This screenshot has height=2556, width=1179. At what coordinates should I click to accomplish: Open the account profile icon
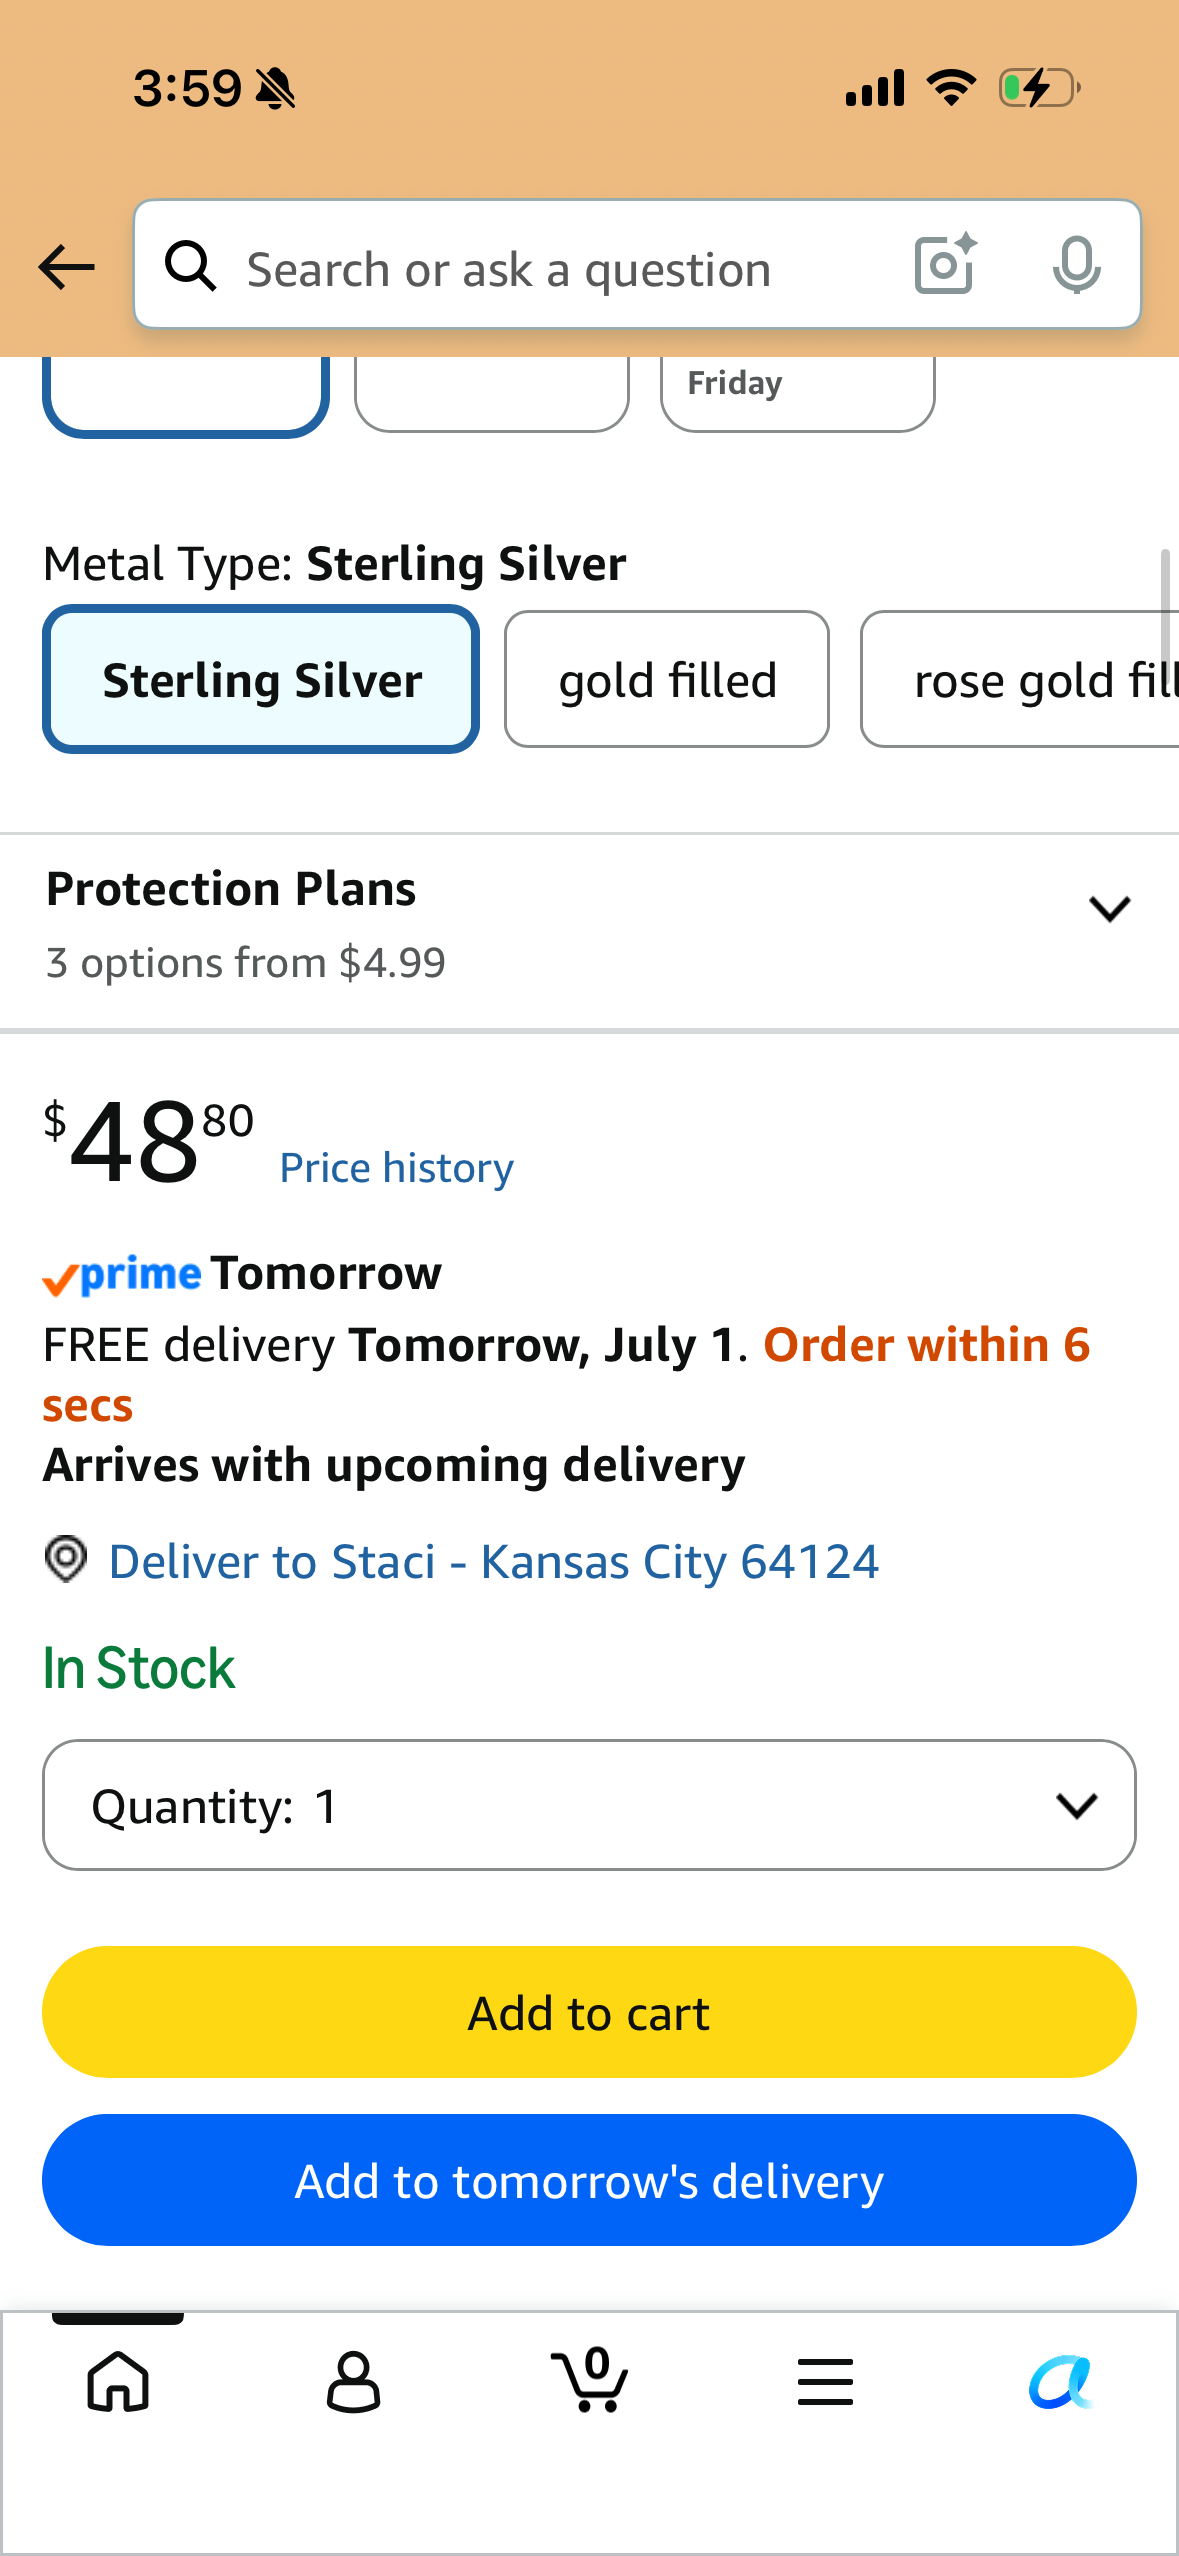pos(353,2381)
